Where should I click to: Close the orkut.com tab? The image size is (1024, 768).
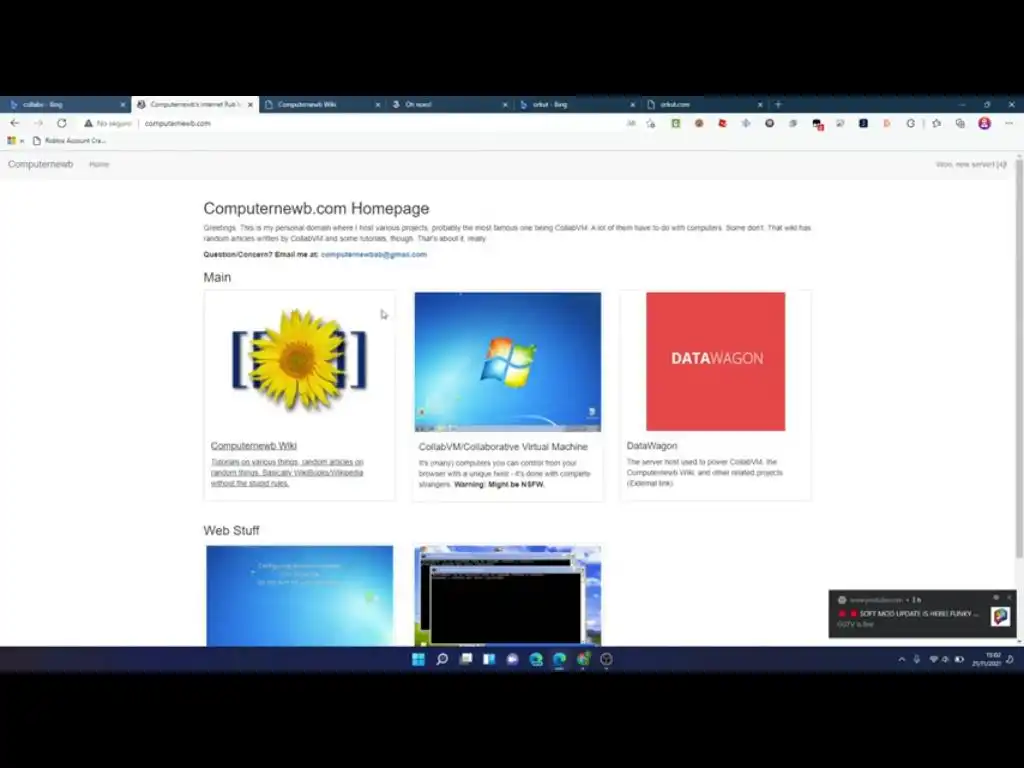(x=760, y=104)
